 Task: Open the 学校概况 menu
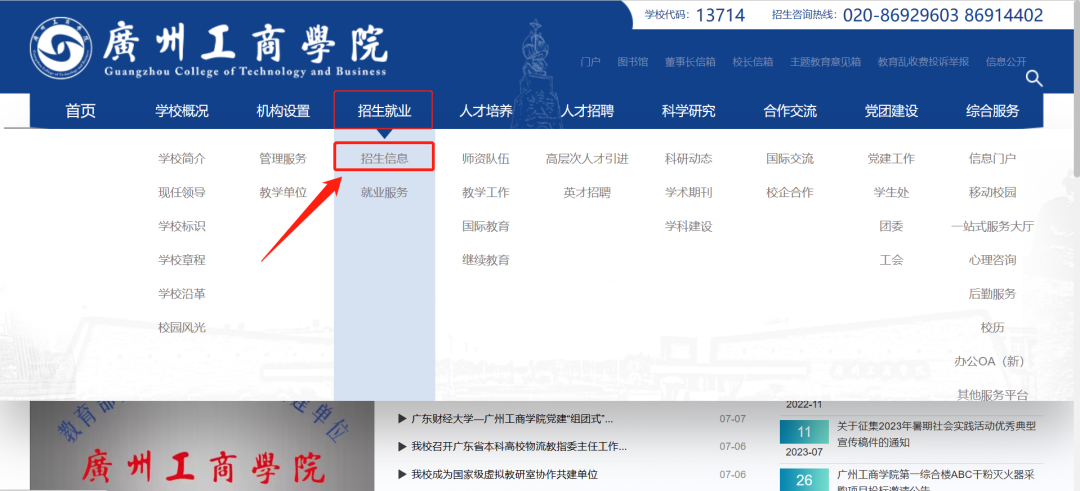pos(182,111)
